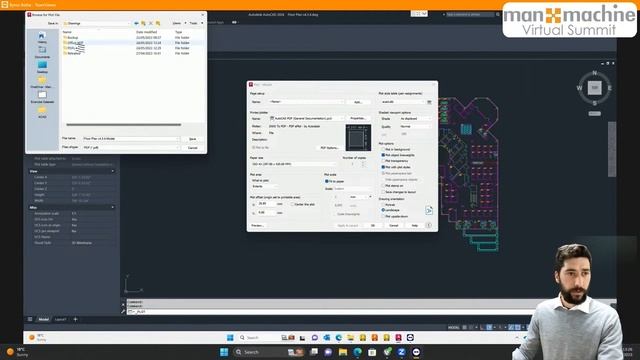Screen dimensions: 640x360
Task: Open What to plot Extents dropdown
Action: [265, 186]
